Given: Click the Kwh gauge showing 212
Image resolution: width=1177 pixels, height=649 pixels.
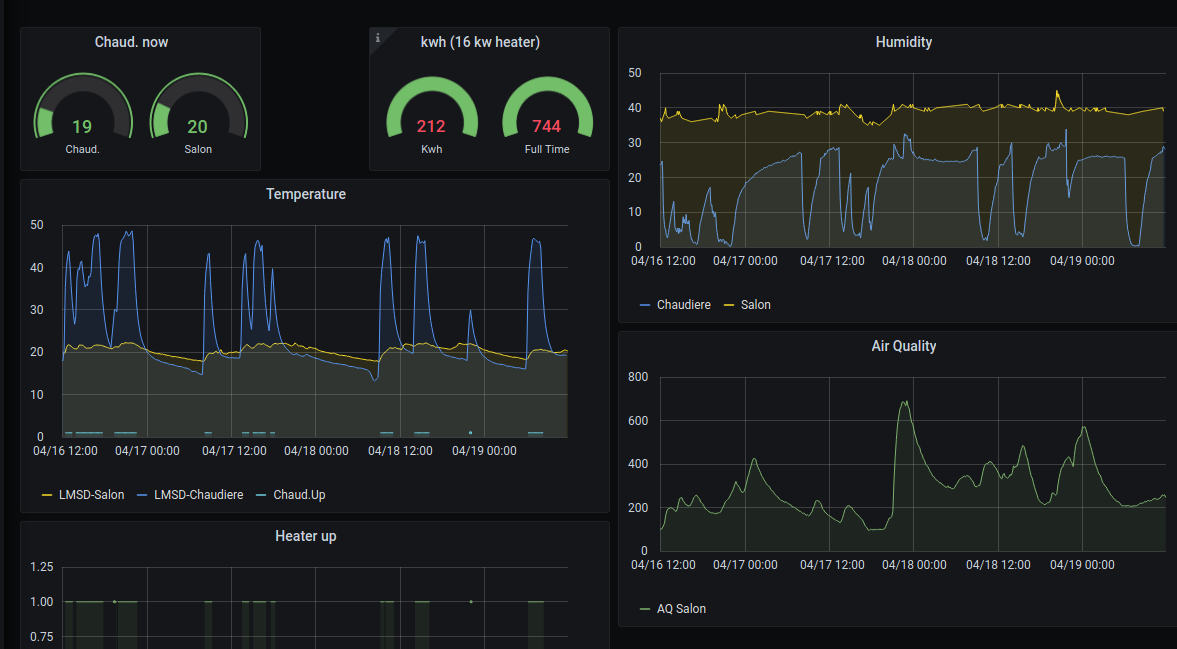Looking at the screenshot, I should coord(432,107).
